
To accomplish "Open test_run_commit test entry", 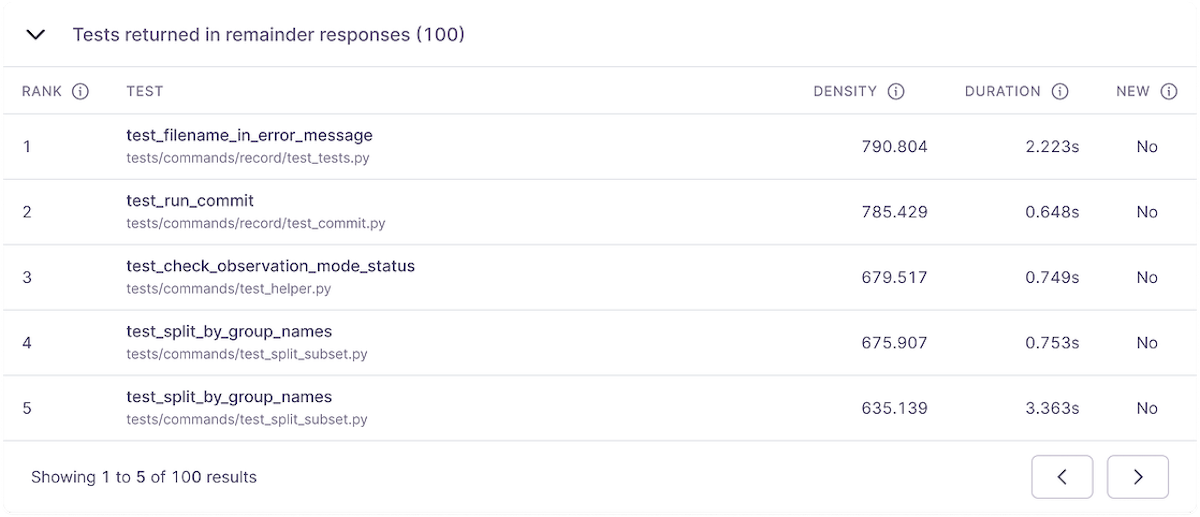I will [190, 200].
